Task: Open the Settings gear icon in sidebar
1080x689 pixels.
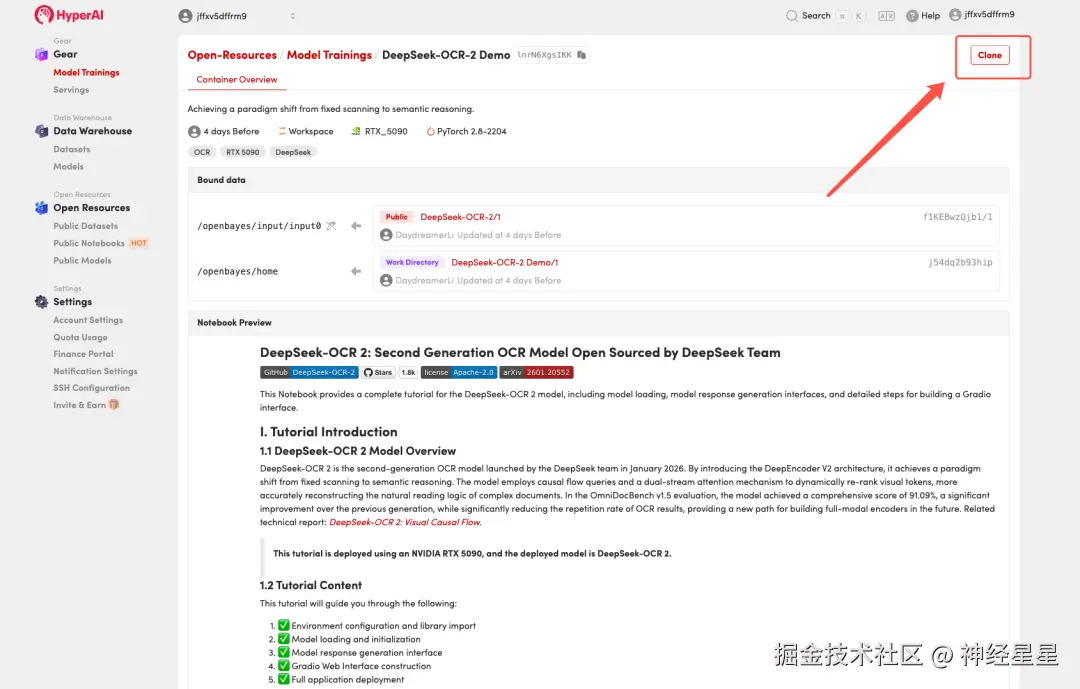Action: pos(41,302)
